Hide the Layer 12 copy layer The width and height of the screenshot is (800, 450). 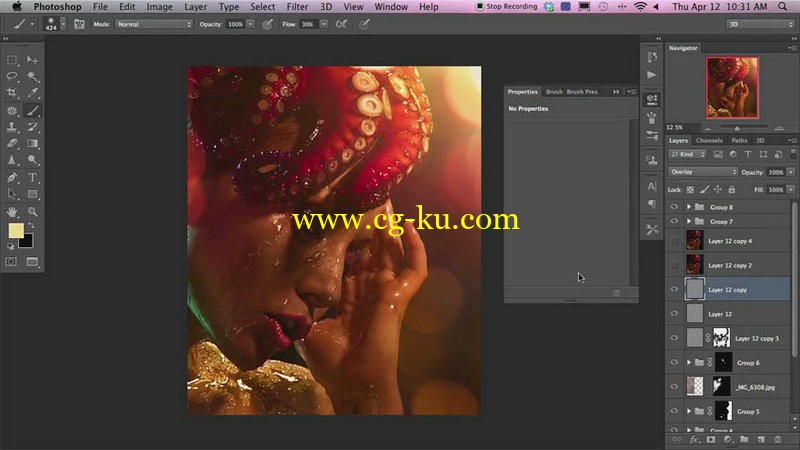pos(674,289)
